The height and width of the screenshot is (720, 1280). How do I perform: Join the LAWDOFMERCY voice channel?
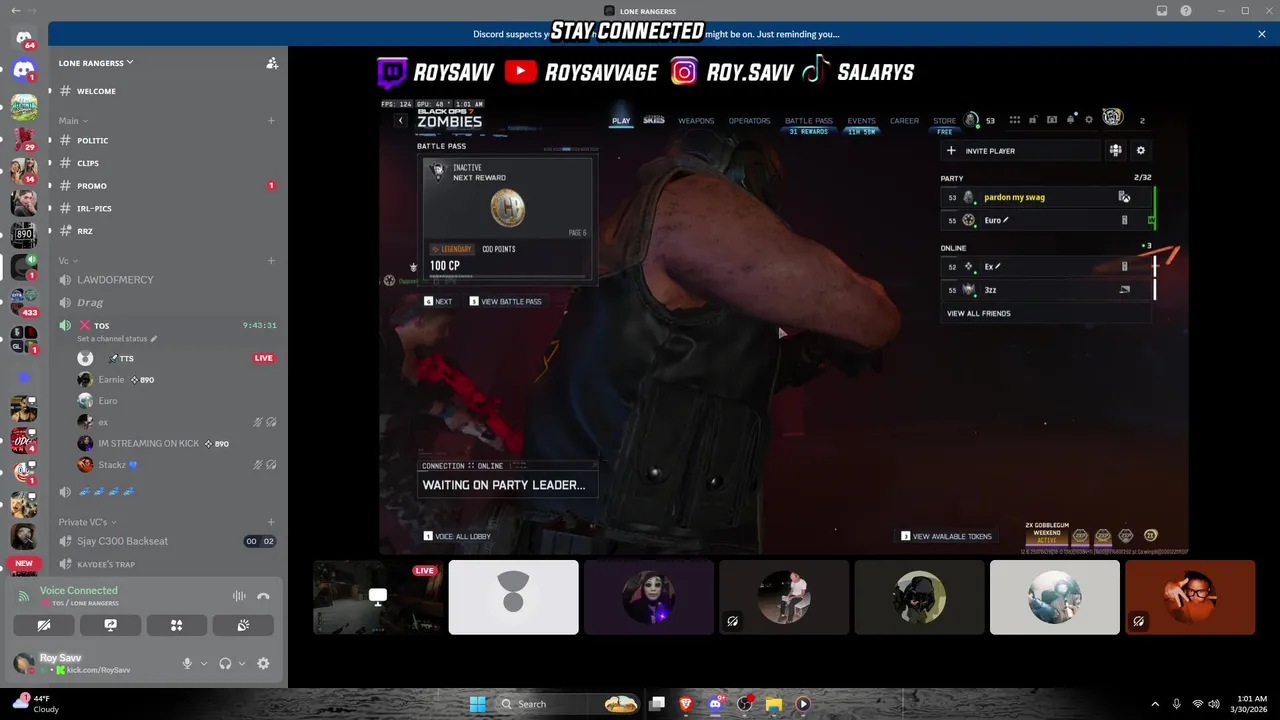(167, 280)
